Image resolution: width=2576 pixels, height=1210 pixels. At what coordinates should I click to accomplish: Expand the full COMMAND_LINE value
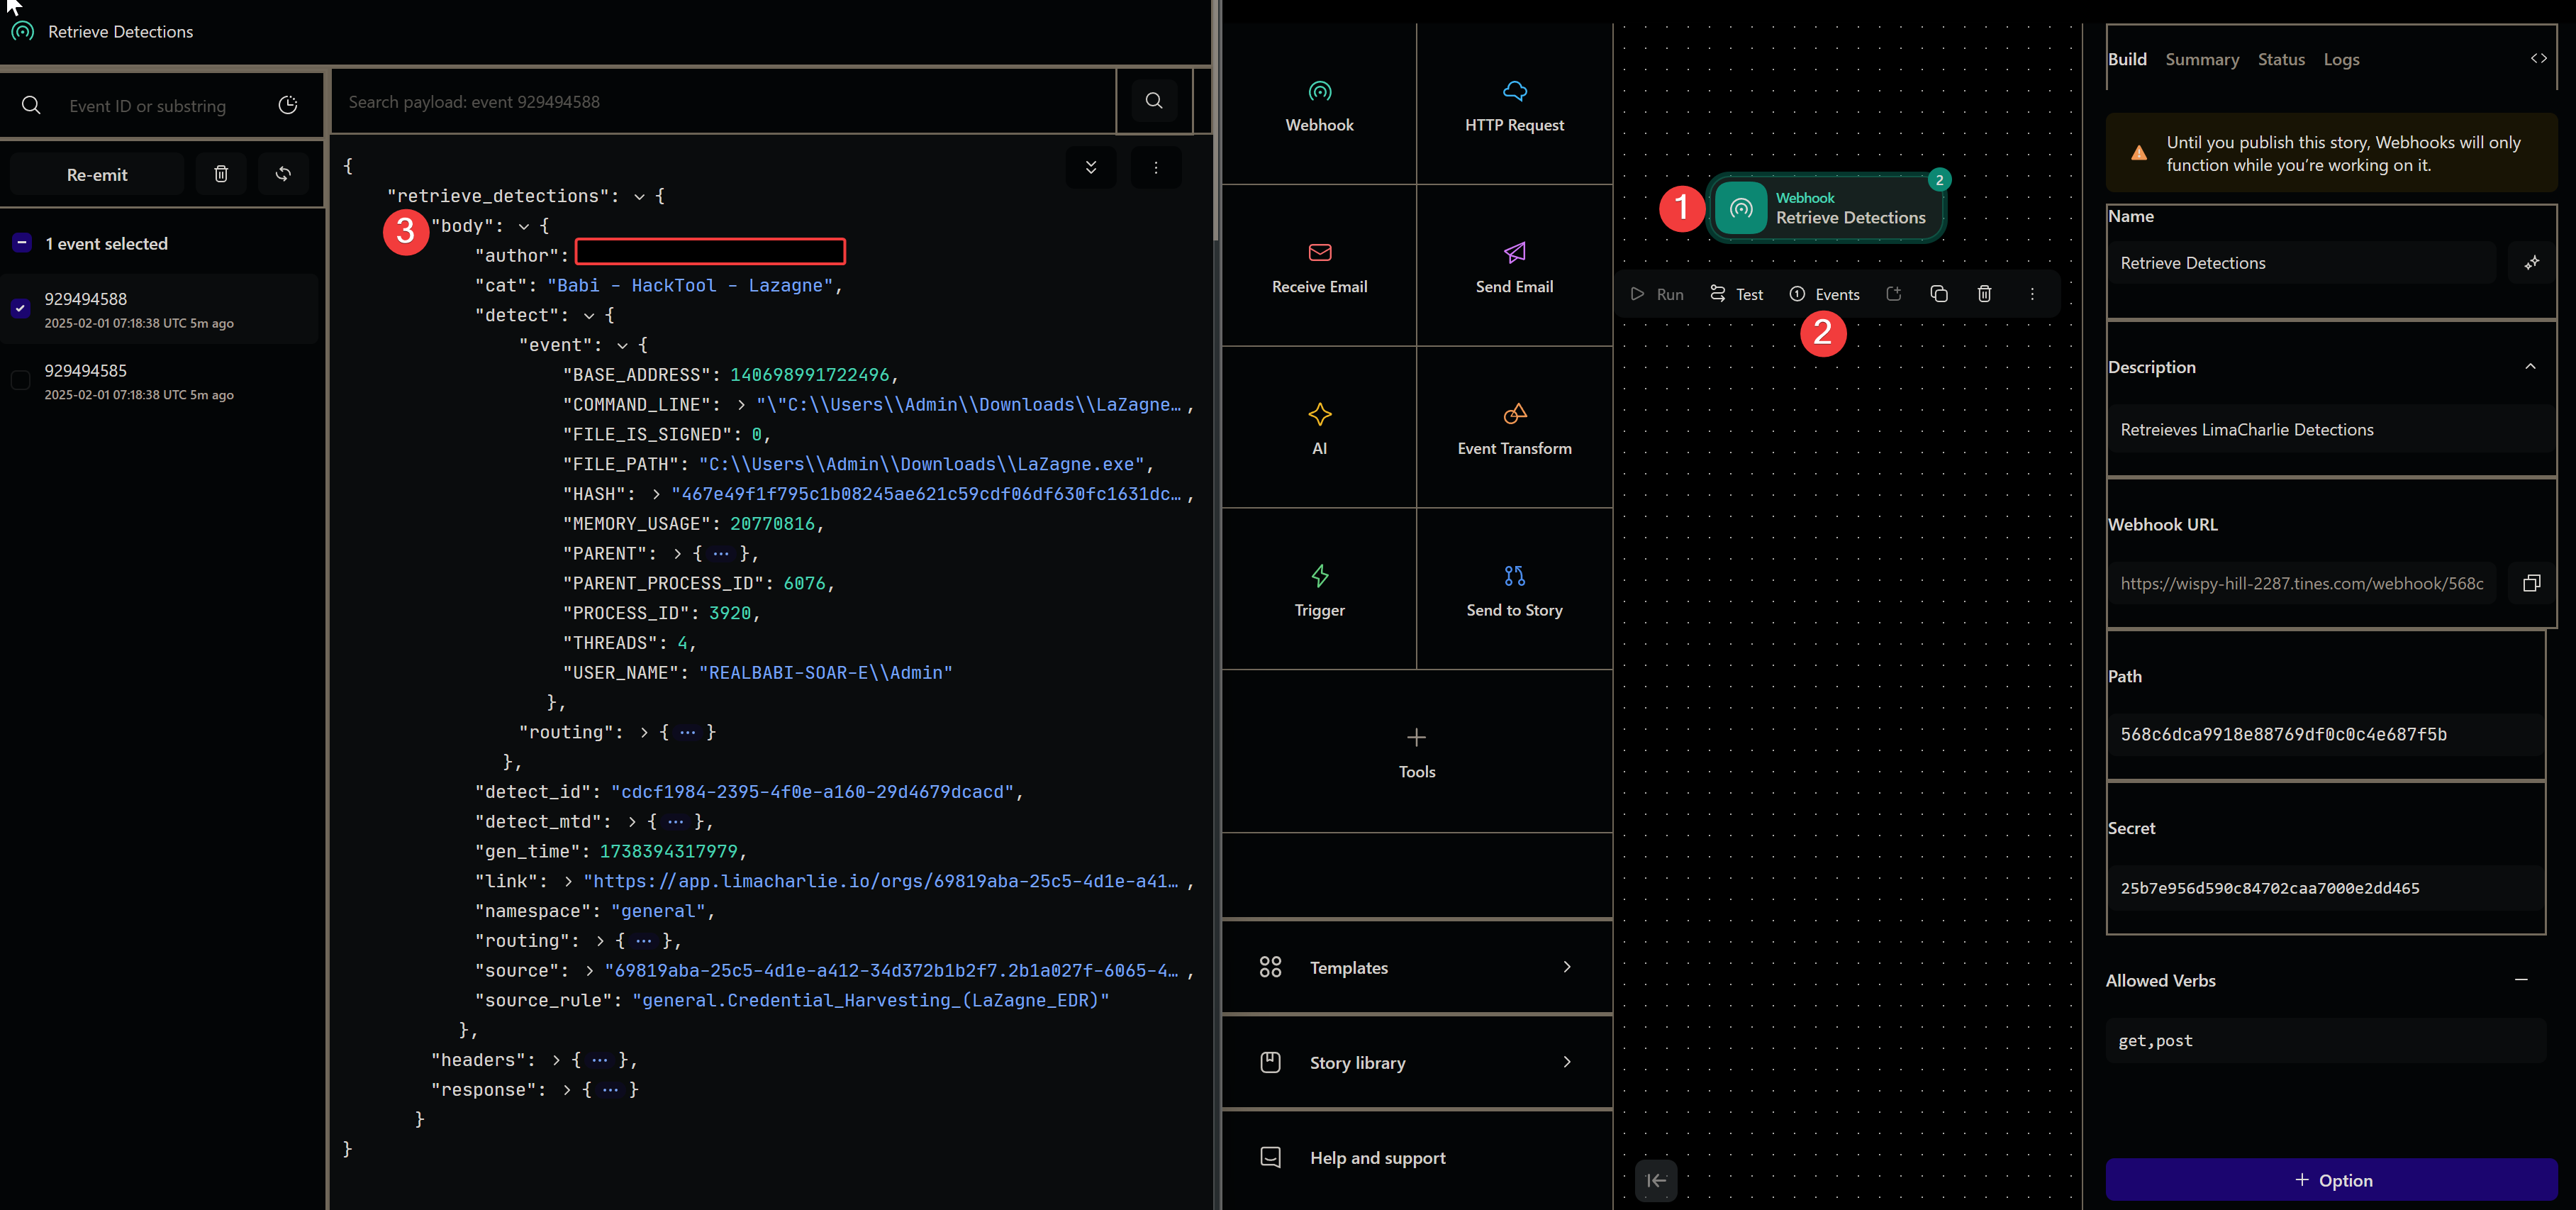point(740,405)
